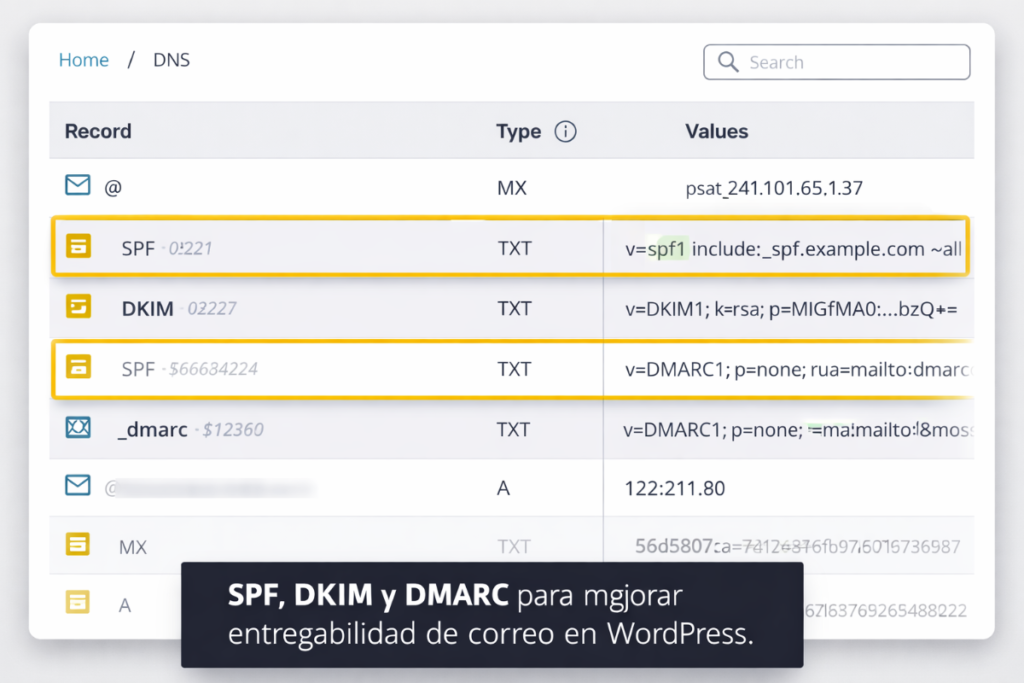Click the icon on the second SPF row
This screenshot has height=683, width=1024.
pyautogui.click(x=78, y=368)
